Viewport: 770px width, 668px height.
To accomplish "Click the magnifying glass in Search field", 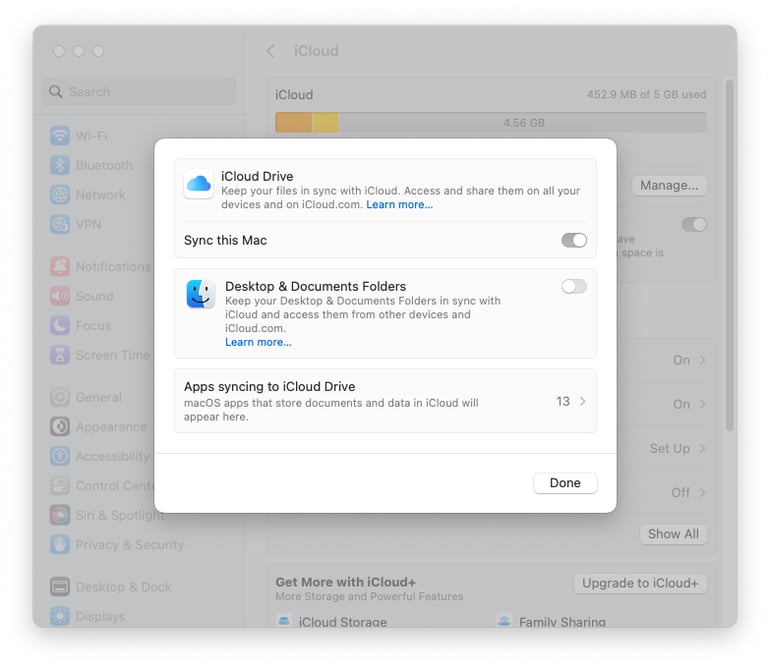I will coord(55,91).
